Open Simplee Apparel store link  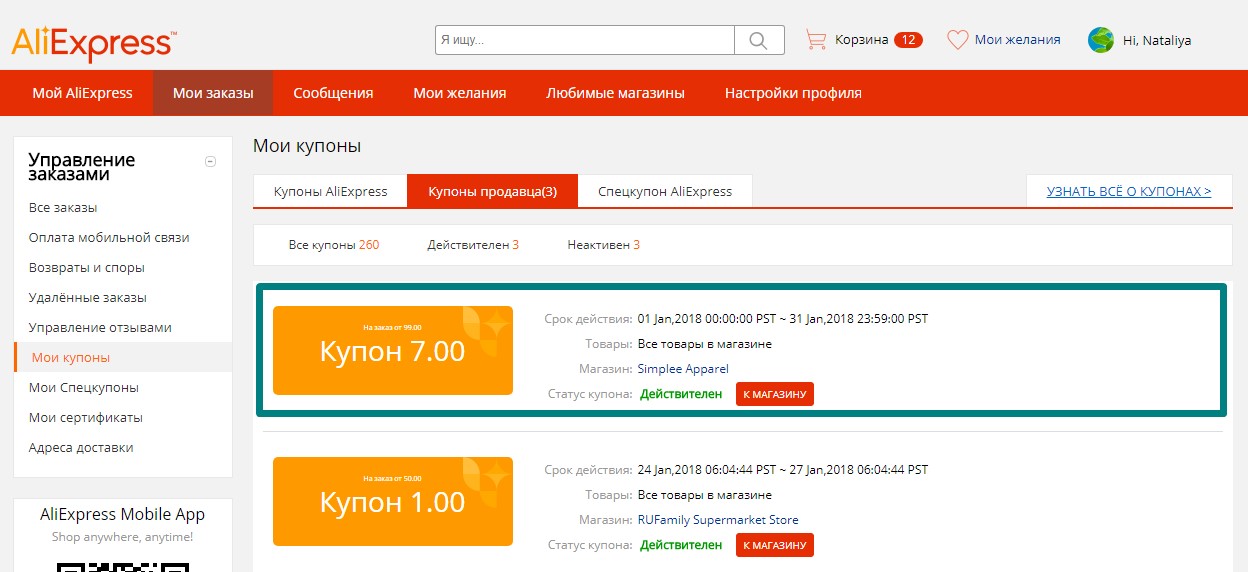(683, 369)
